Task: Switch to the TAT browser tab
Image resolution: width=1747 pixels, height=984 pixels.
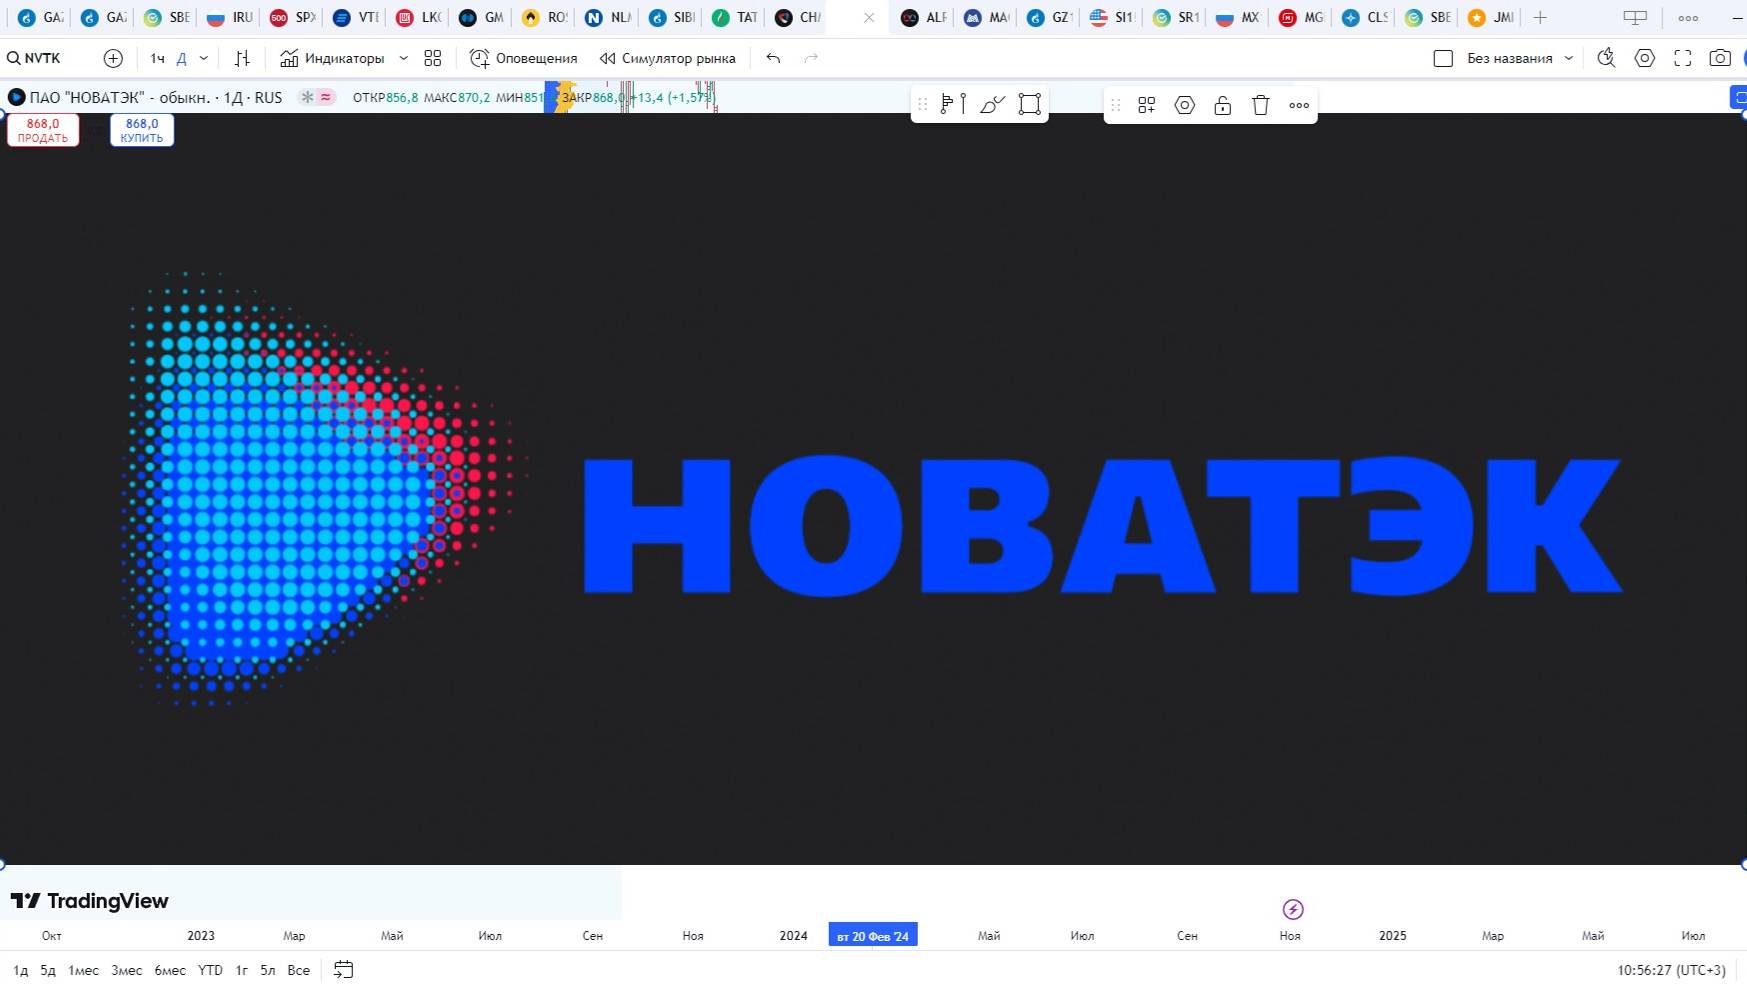Action: pyautogui.click(x=734, y=17)
